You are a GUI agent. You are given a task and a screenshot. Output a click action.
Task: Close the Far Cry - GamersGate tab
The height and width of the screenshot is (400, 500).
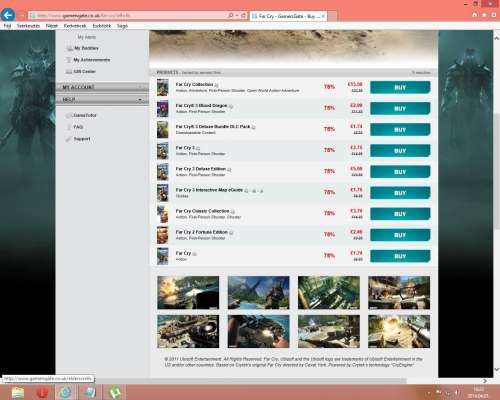point(323,16)
